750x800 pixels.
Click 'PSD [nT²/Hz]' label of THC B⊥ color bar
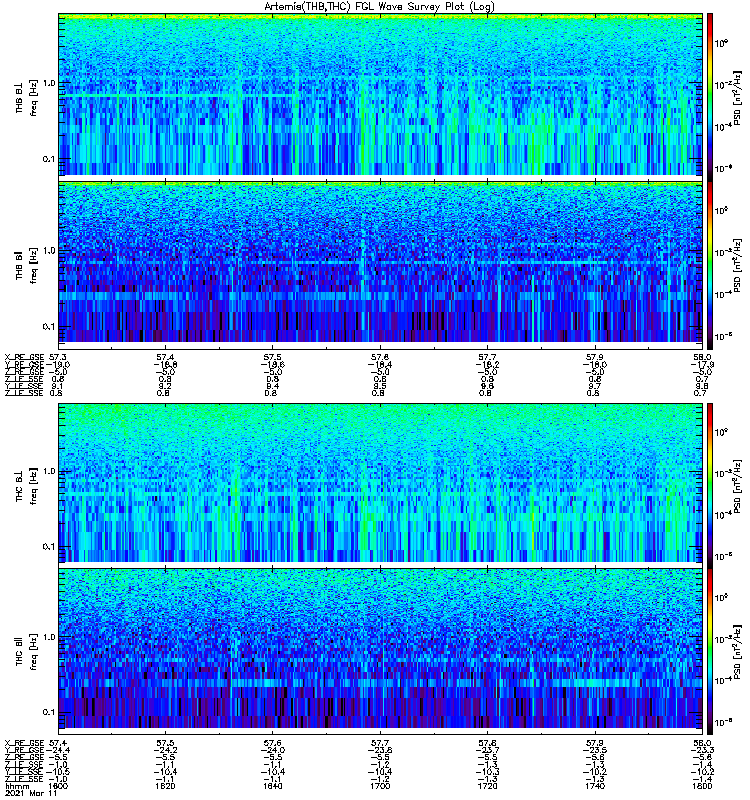(737, 485)
